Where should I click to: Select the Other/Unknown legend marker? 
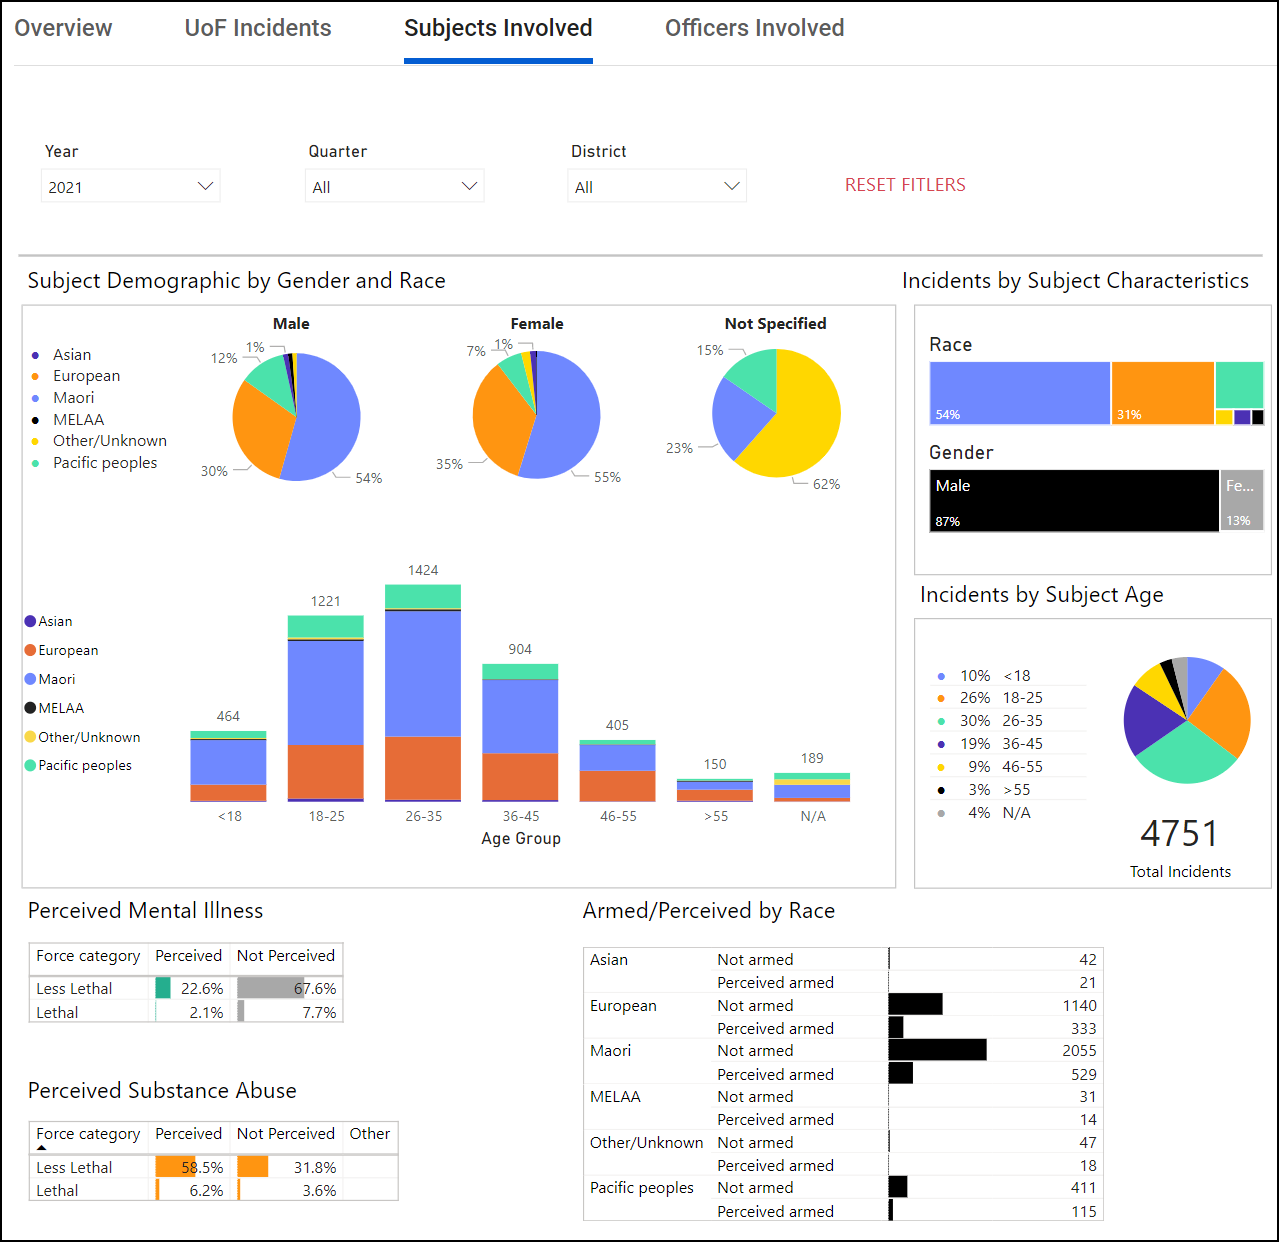point(35,440)
